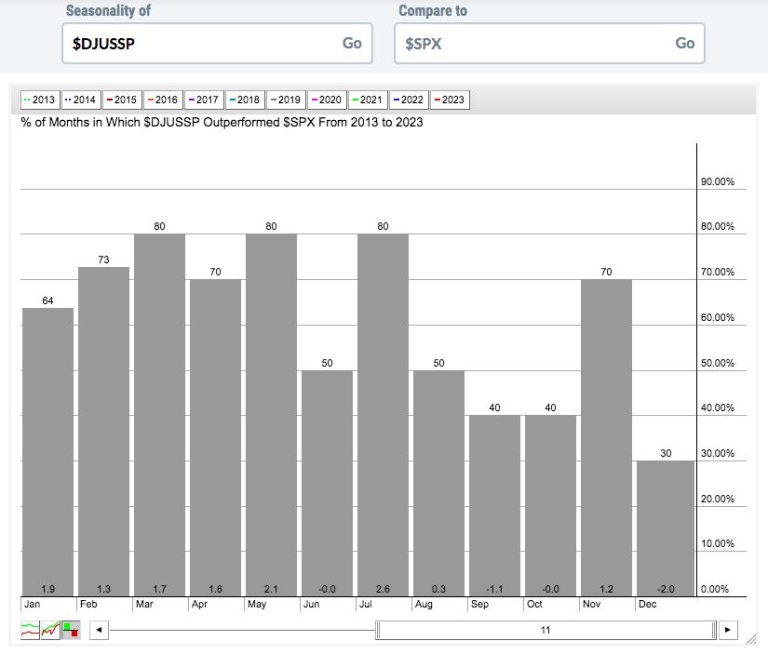Click the Seasonality of symbol input field
This screenshot has height=654, width=768.
click(x=200, y=44)
